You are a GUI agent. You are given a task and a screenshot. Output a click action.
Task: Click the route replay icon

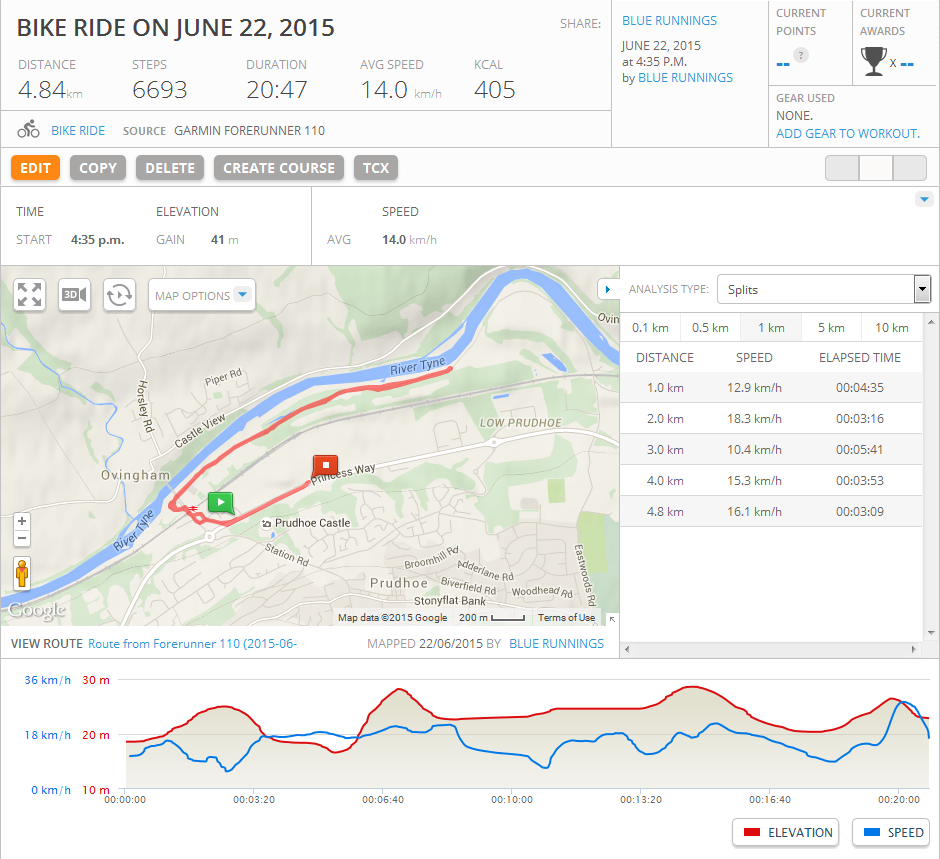click(119, 295)
